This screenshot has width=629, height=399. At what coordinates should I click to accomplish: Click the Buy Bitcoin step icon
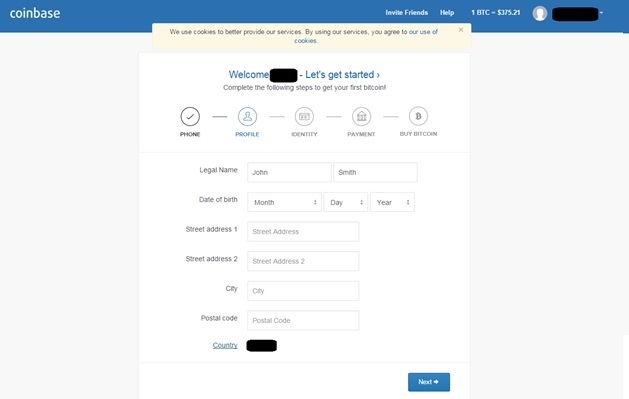pyautogui.click(x=418, y=116)
